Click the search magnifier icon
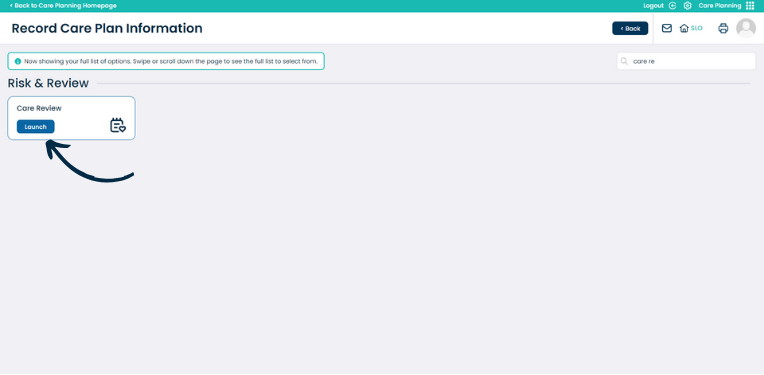764x375 pixels. pyautogui.click(x=624, y=61)
